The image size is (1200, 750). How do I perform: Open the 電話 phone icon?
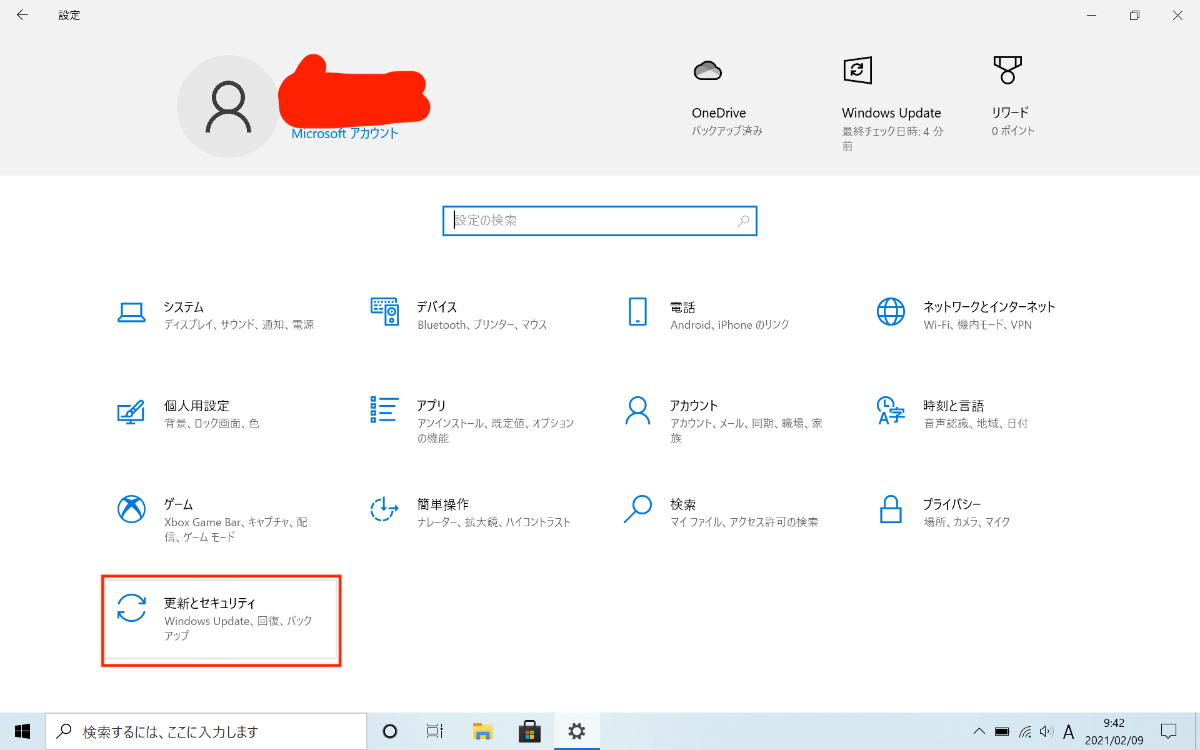click(638, 312)
